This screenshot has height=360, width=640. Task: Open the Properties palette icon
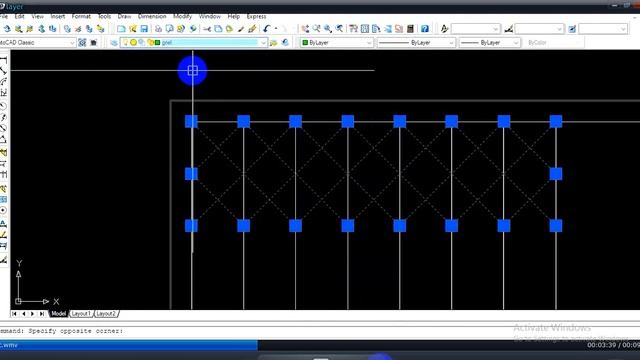coord(353,29)
